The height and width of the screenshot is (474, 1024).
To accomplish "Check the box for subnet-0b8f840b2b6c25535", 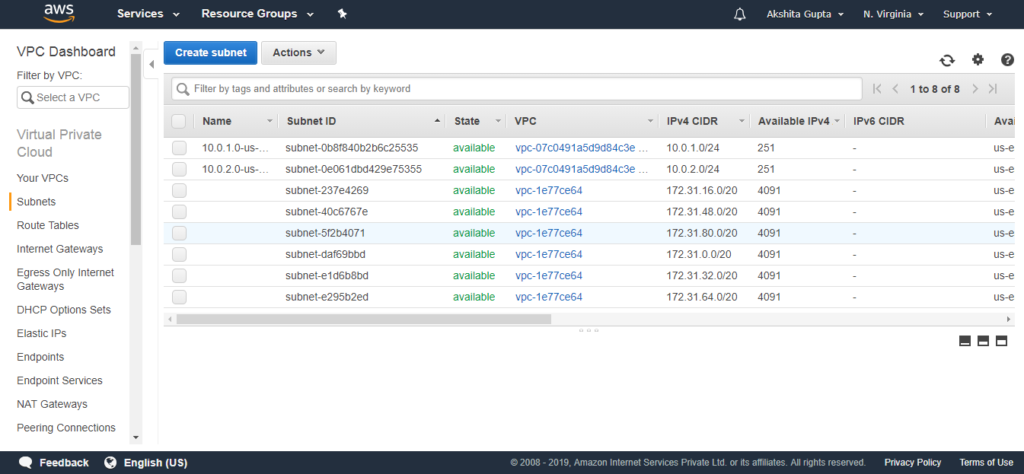I will tap(179, 148).
